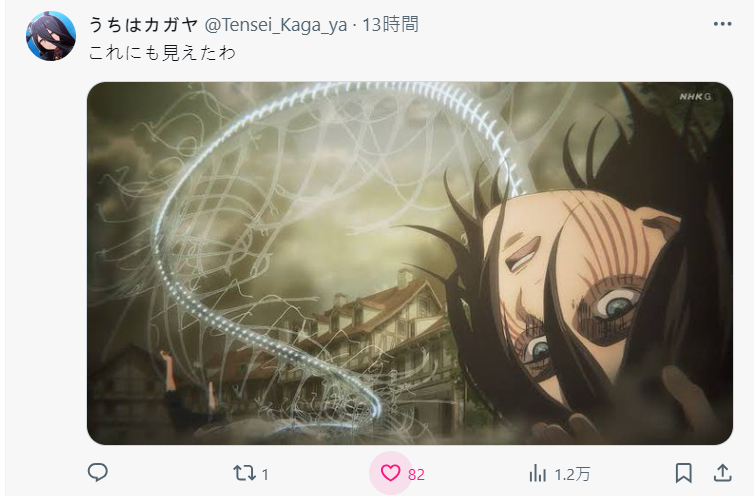Click the tweet text これにも見えたわ

(x=162, y=53)
